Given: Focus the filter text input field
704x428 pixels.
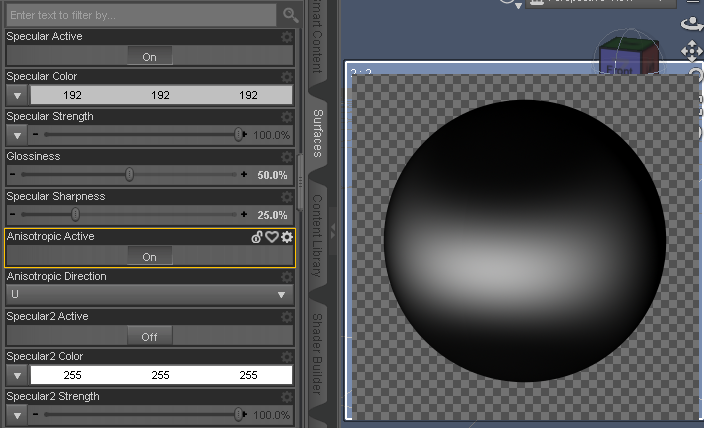Looking at the screenshot, I should [141, 15].
